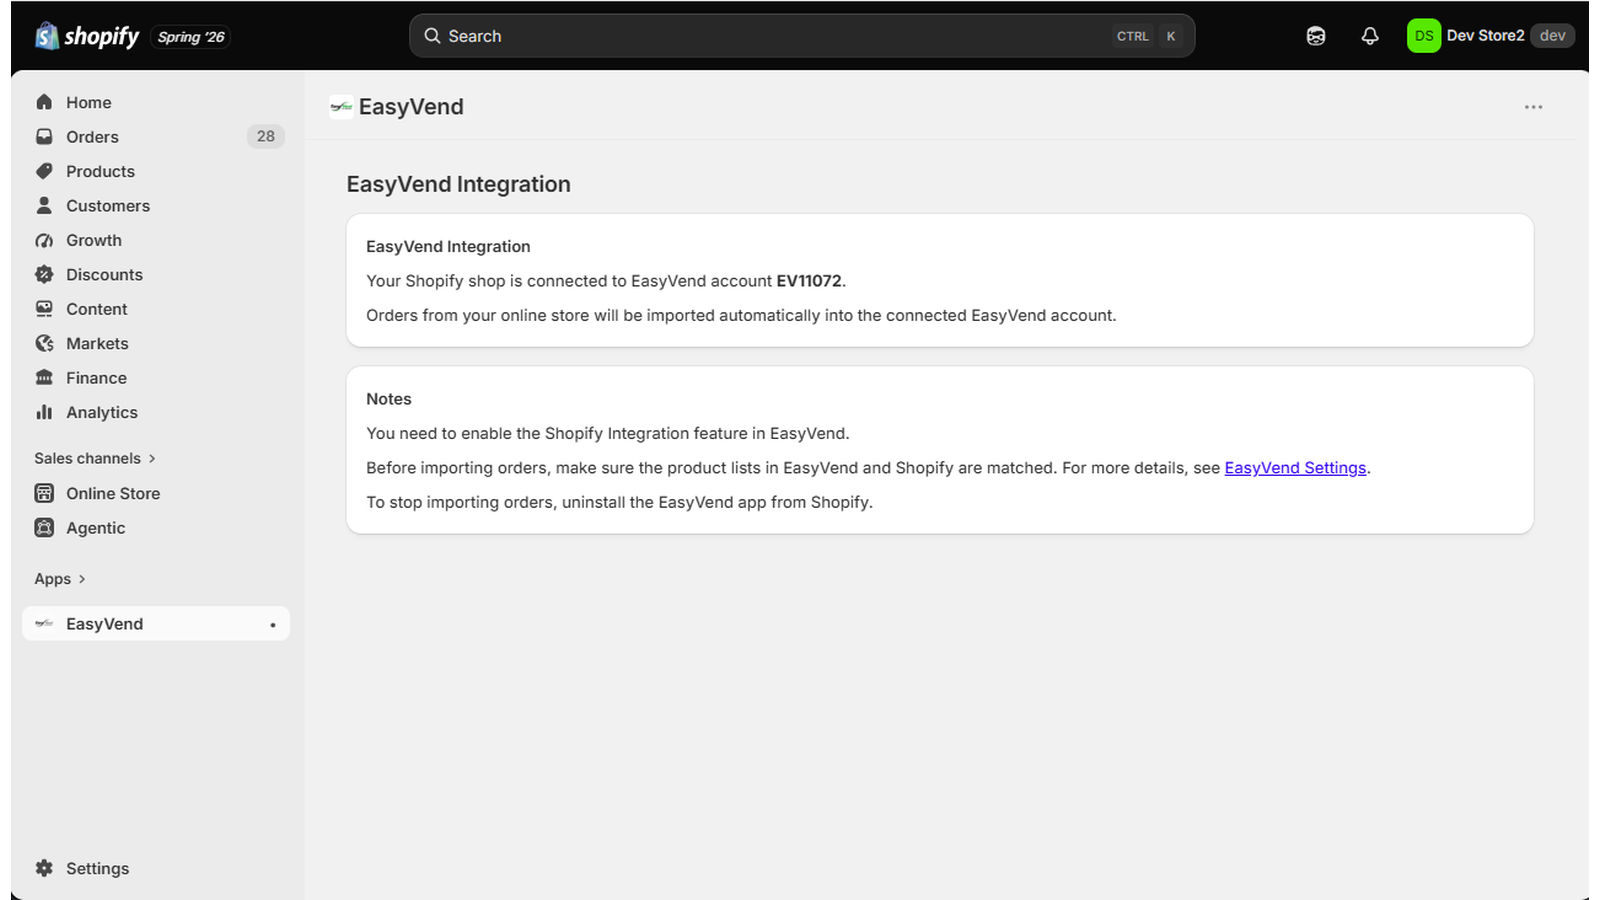Open the Dev Store2 account menu
Screen dimensions: 1600x900
click(x=1490, y=36)
